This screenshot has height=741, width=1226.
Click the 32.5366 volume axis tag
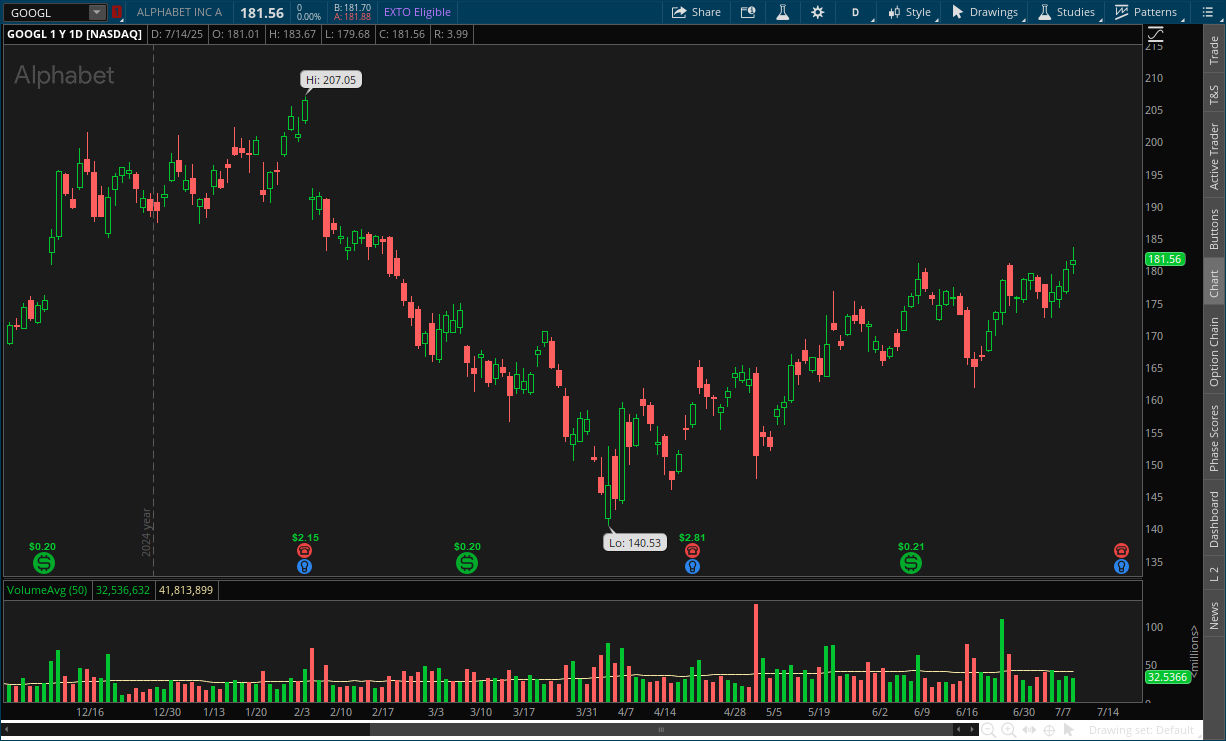click(1166, 677)
